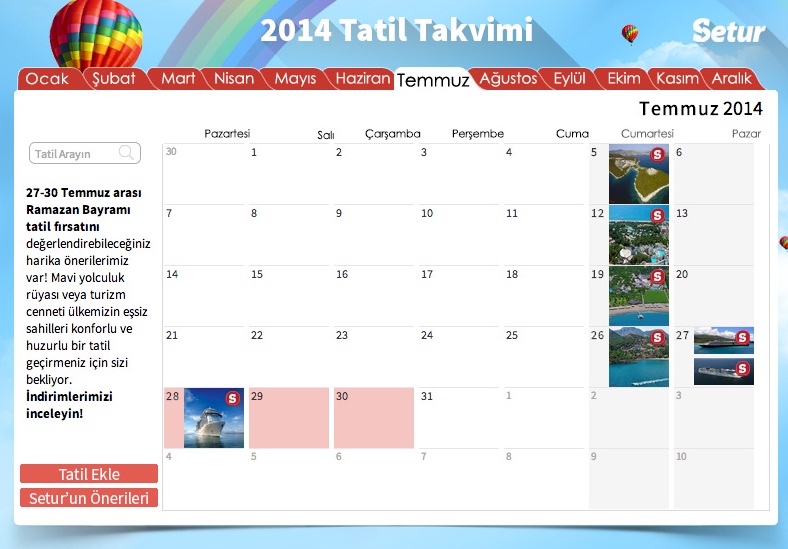Click the Setur logo
Image resolution: width=788 pixels, height=549 pixels.
tap(728, 31)
